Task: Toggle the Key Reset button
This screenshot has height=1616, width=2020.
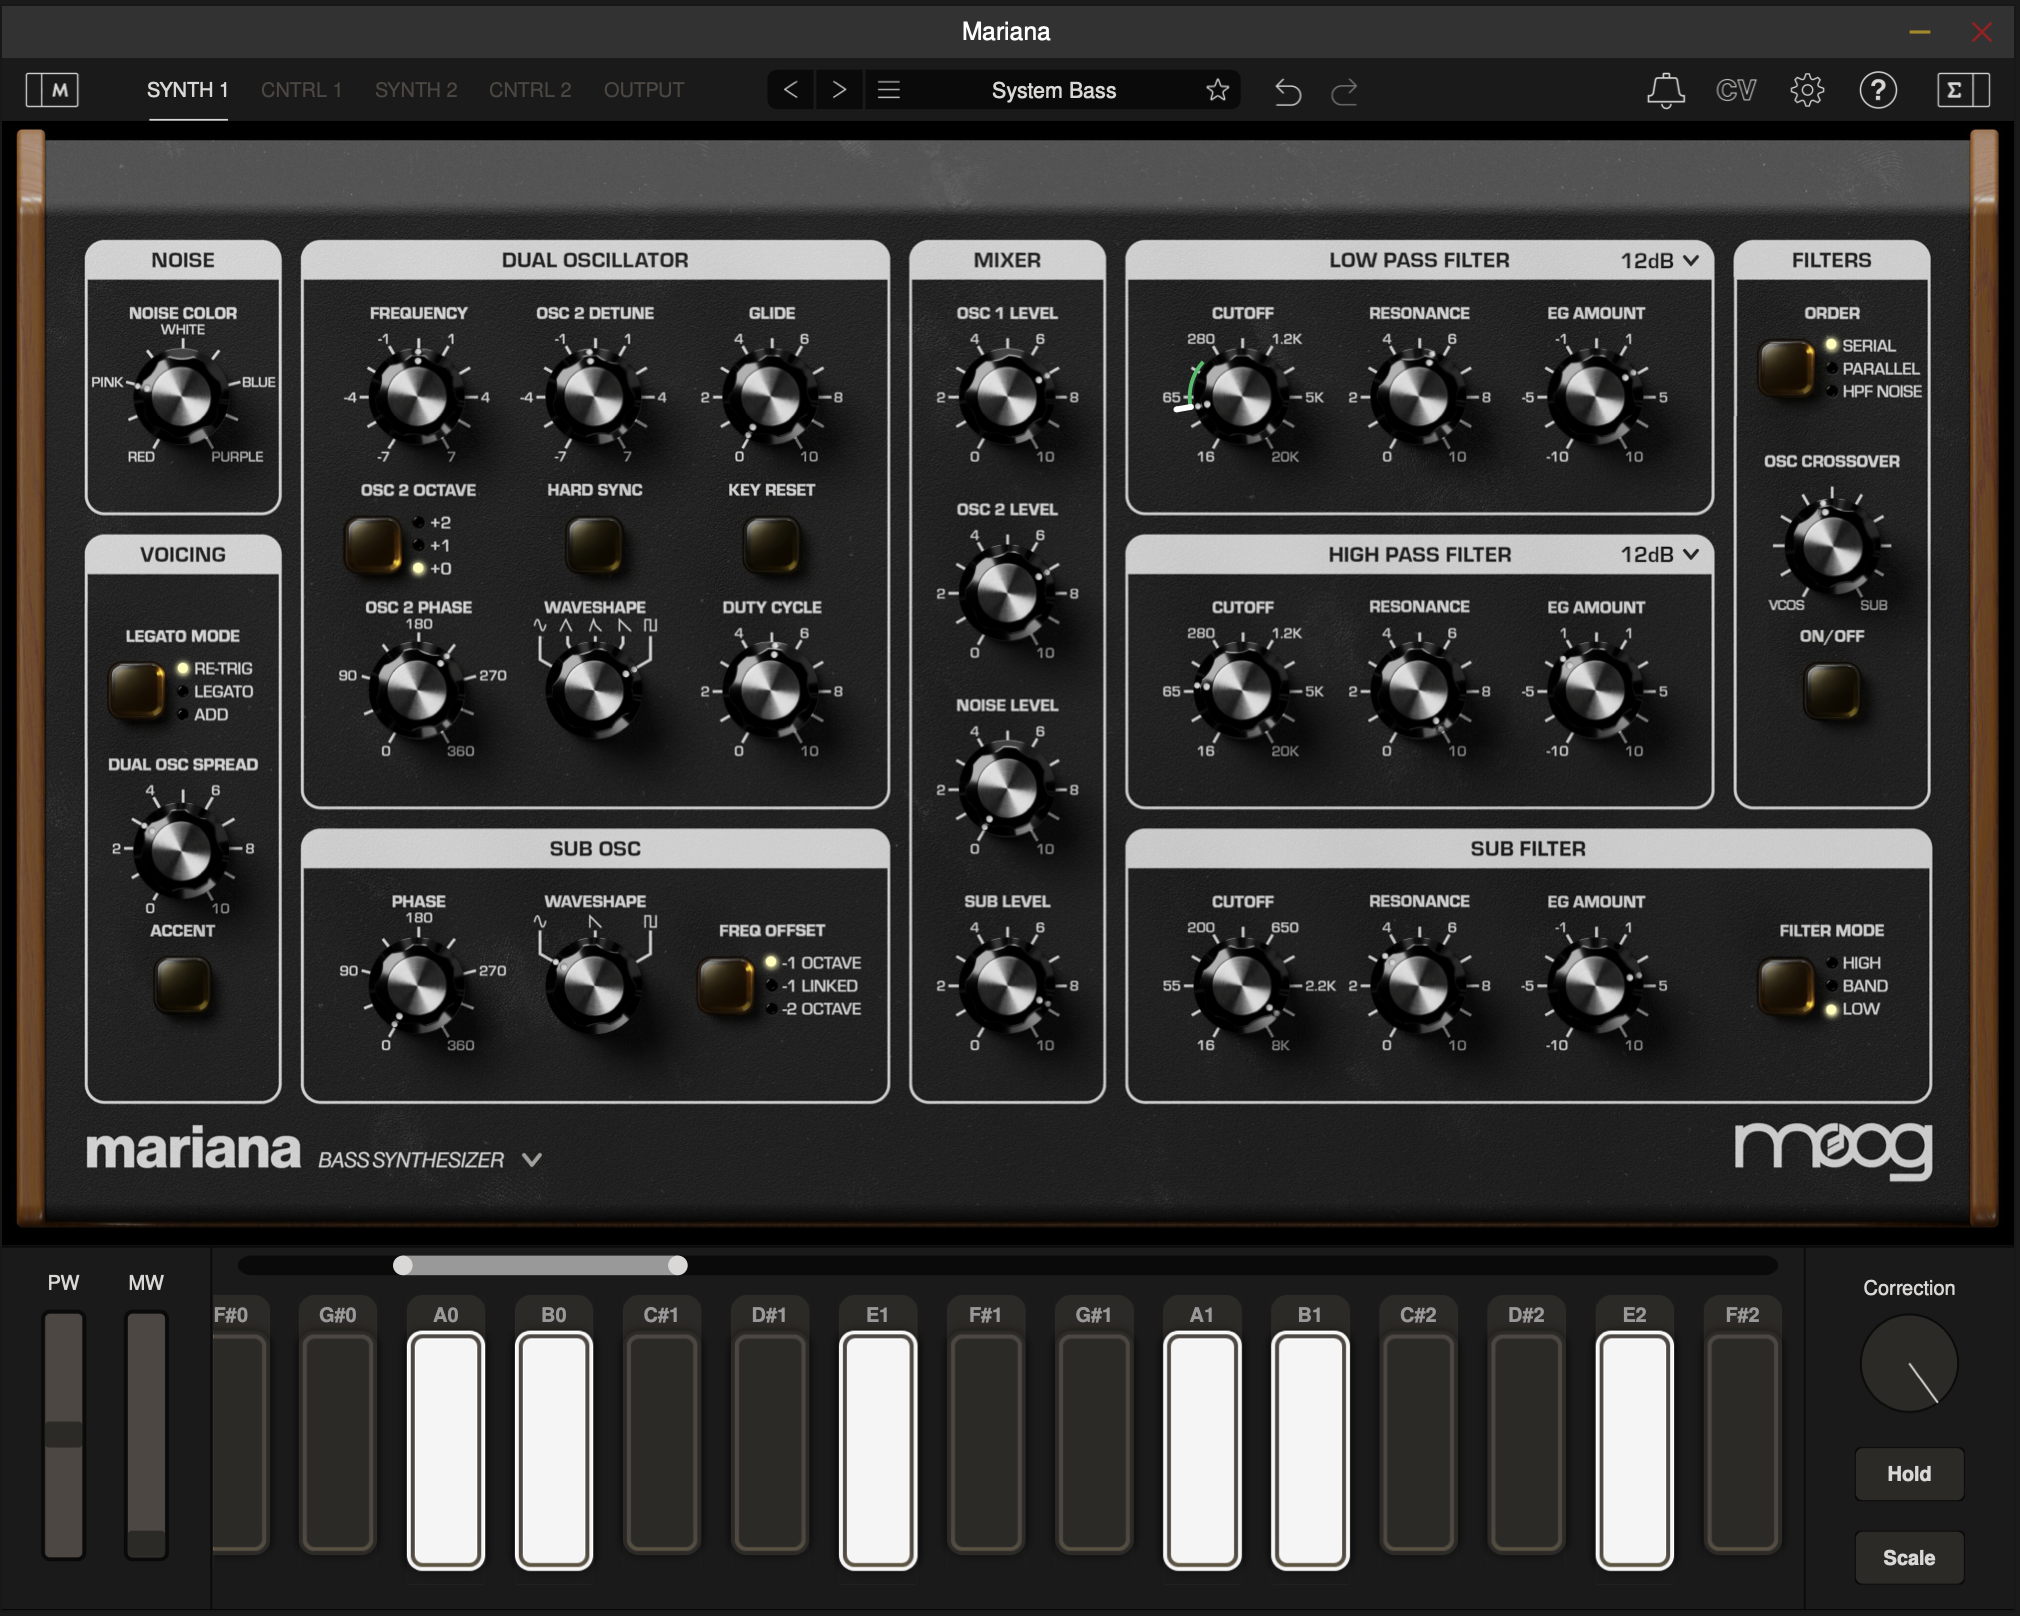Action: point(771,544)
